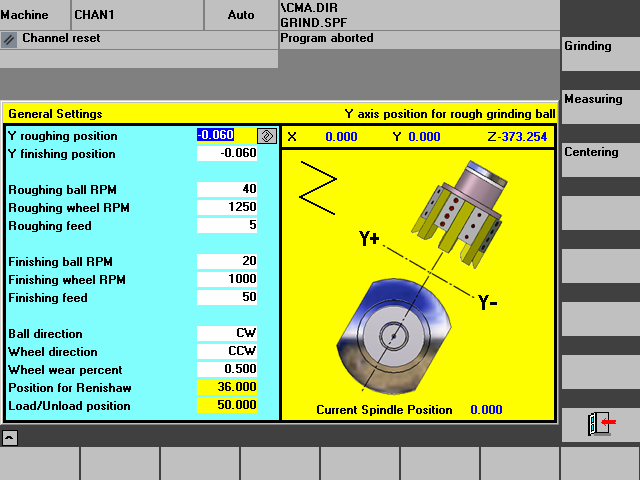Click the ball workpiece illustration
Screen dimensions: 640x480
pyautogui.click(x=394, y=336)
